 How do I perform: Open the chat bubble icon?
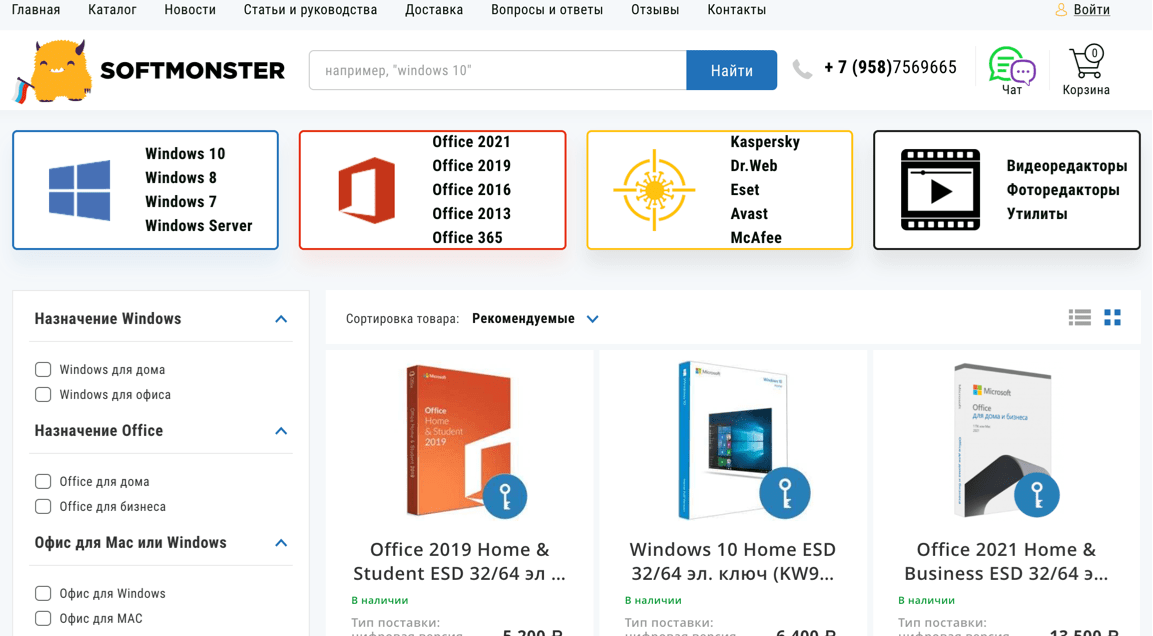pyautogui.click(x=1012, y=66)
